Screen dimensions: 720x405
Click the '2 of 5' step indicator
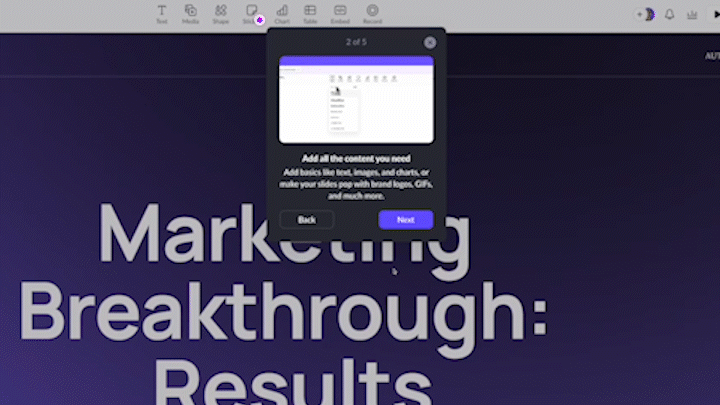356,42
